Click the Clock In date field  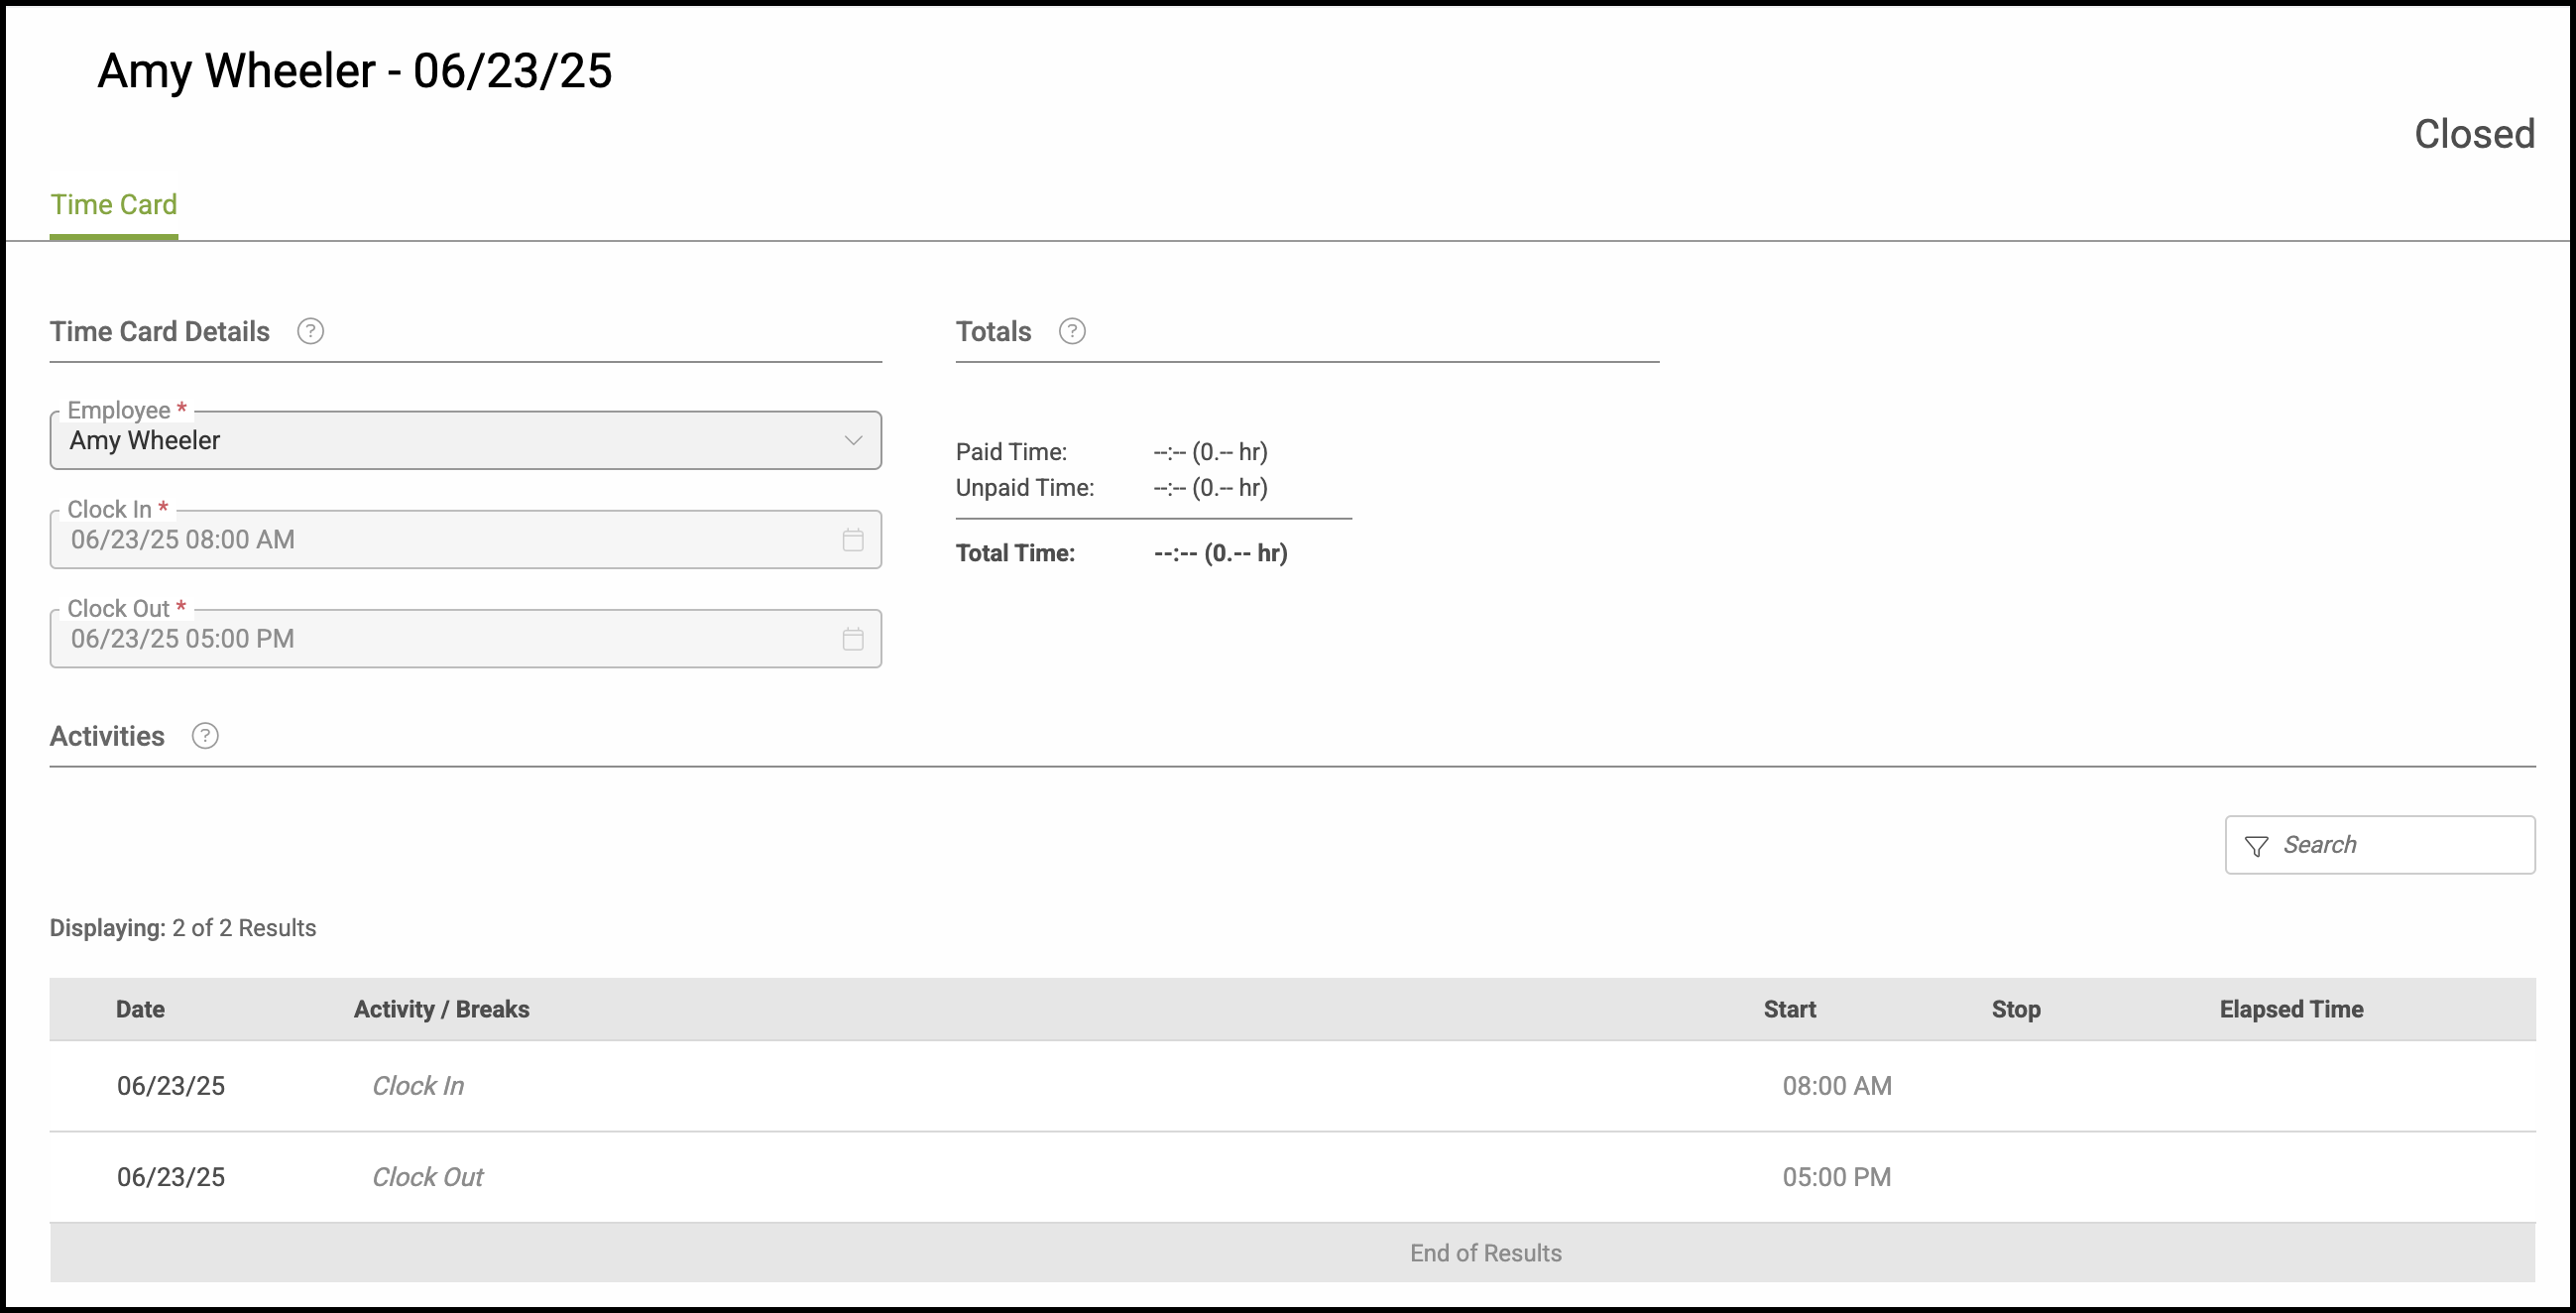point(440,540)
